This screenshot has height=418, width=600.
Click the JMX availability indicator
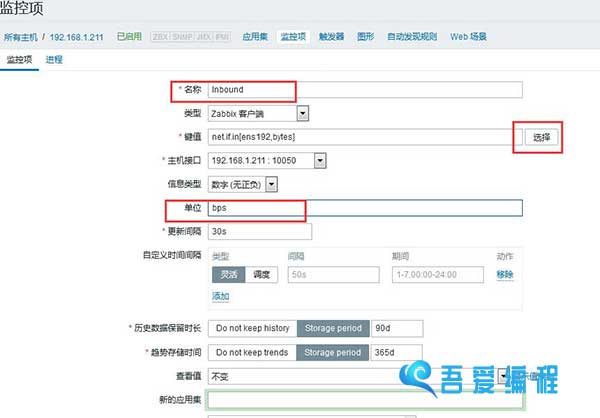[204, 37]
